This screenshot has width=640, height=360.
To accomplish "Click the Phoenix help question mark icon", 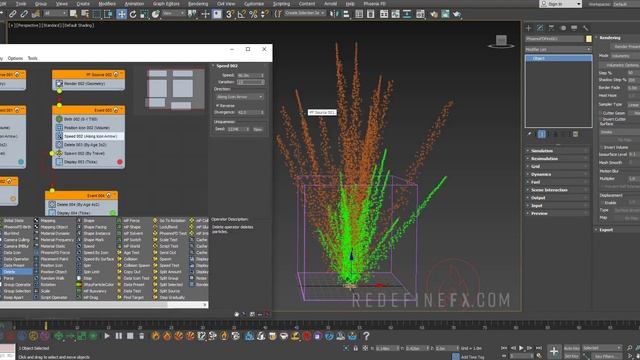I will tap(366, 336).
